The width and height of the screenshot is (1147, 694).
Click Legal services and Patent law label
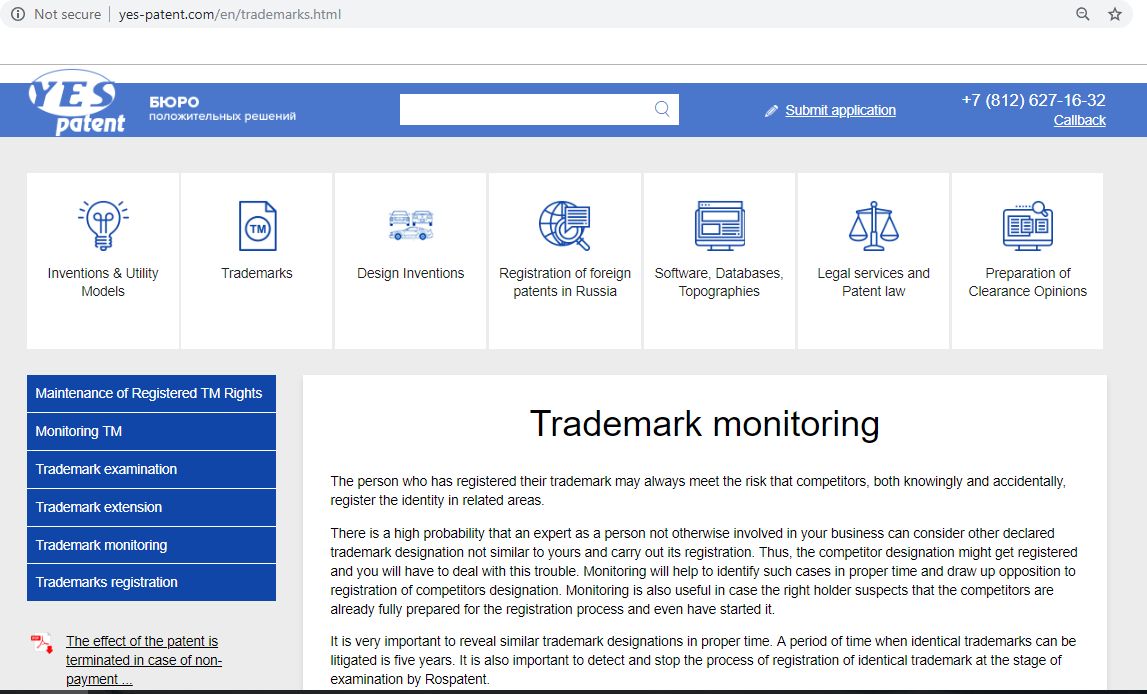[873, 282]
